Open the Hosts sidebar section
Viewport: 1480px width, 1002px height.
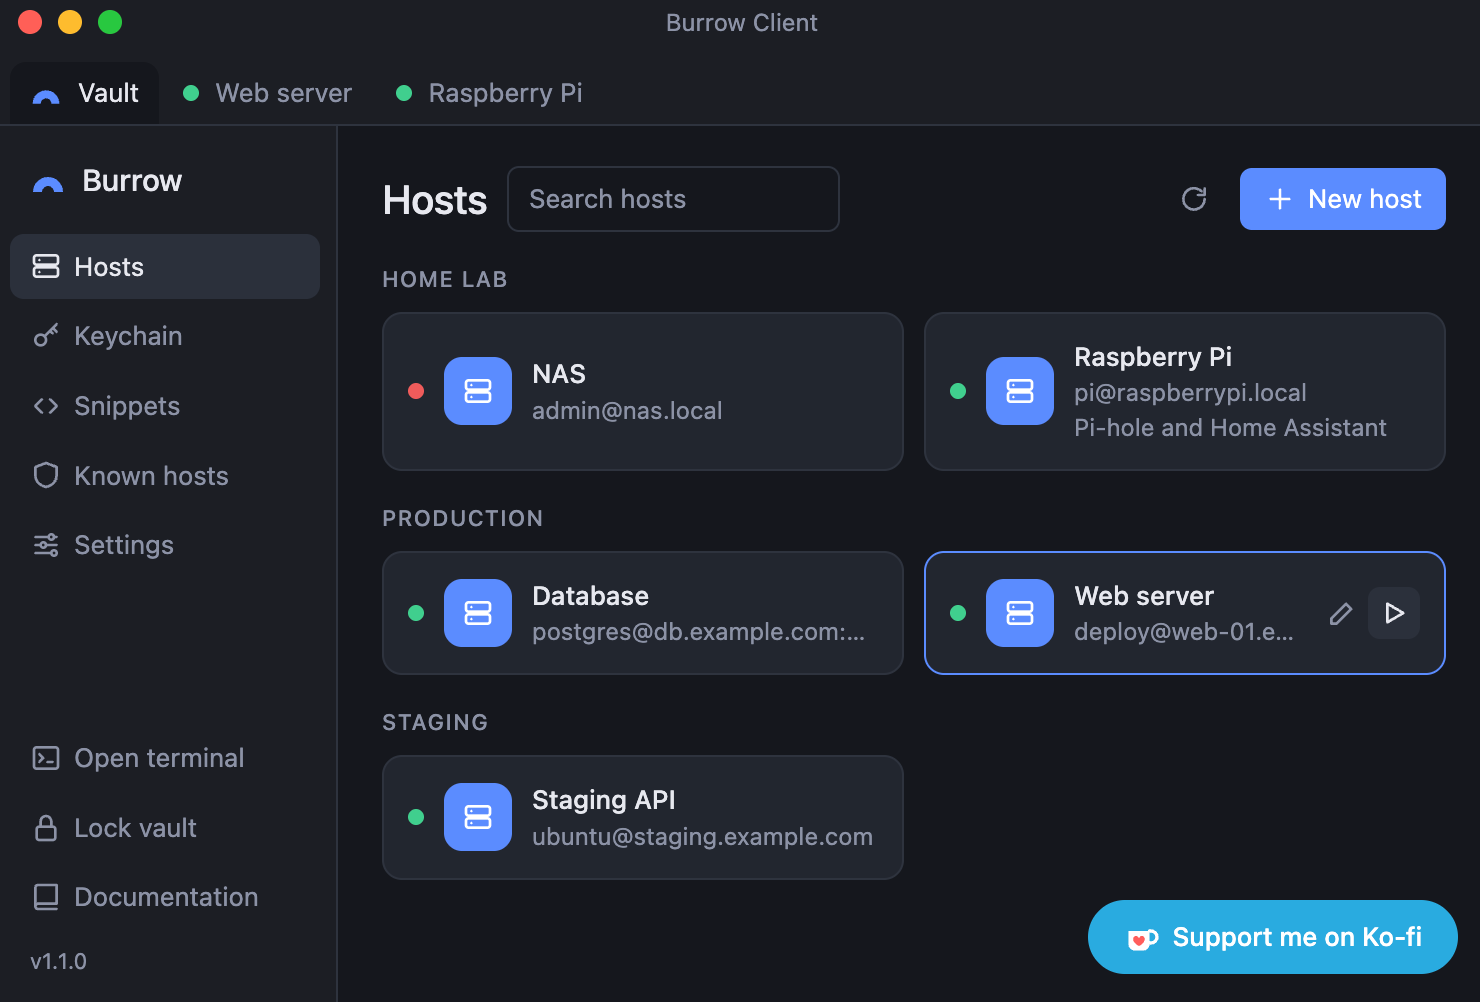pyautogui.click(x=165, y=267)
